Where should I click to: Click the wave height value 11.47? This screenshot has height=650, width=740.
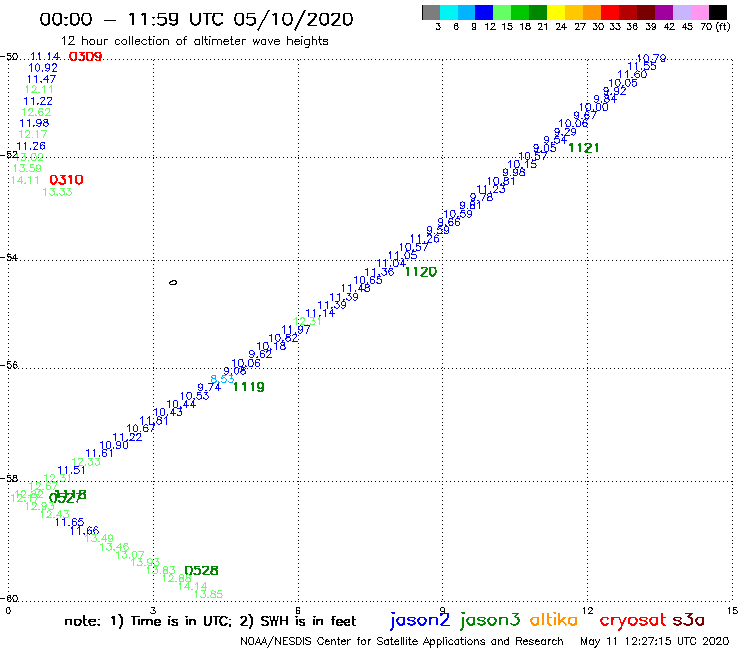tap(42, 79)
